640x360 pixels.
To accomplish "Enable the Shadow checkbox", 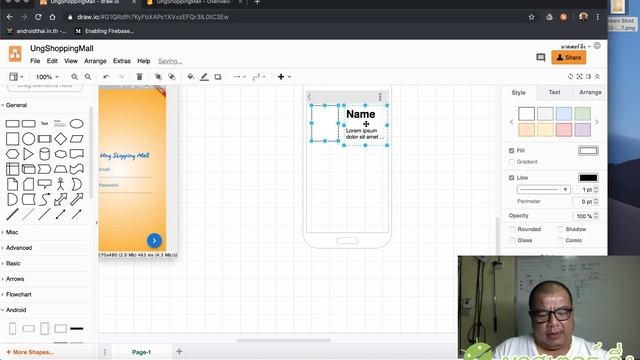I will point(560,229).
